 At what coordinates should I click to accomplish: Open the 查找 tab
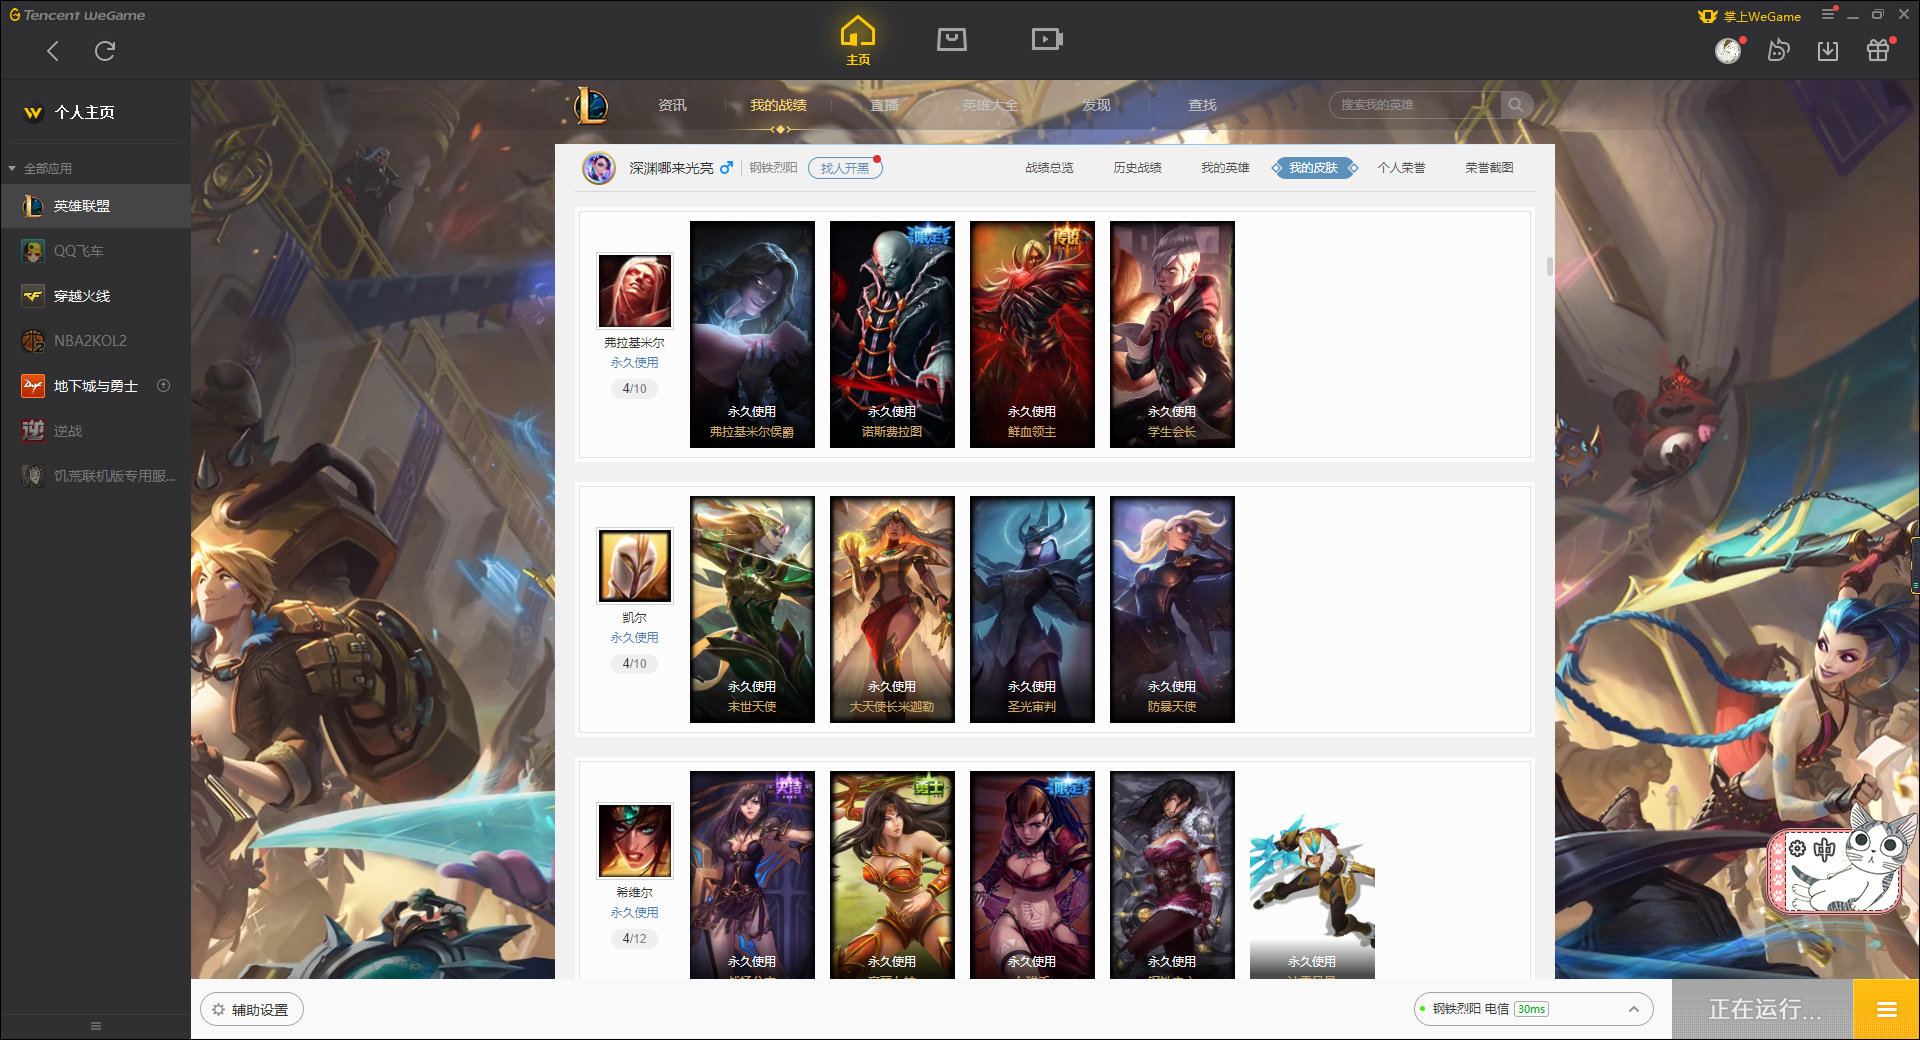tap(1202, 105)
